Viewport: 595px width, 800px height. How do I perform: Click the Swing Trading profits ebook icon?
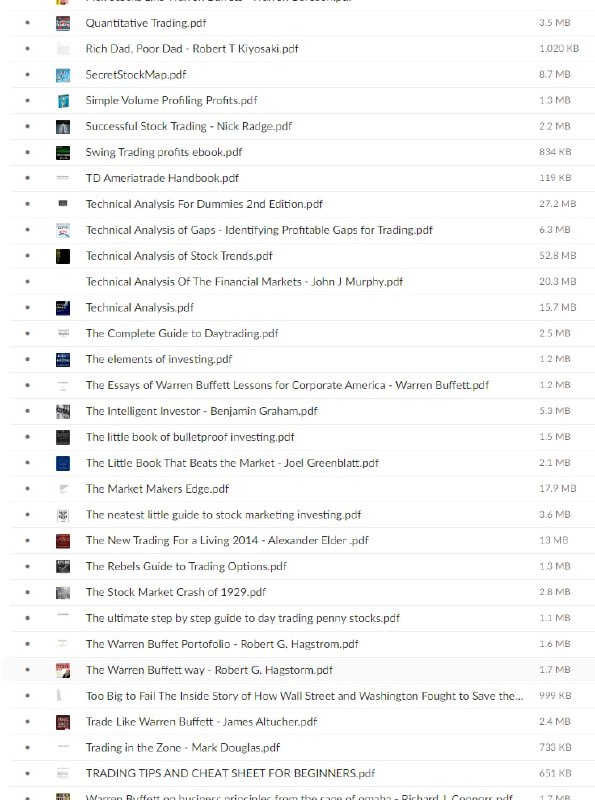[x=63, y=153]
